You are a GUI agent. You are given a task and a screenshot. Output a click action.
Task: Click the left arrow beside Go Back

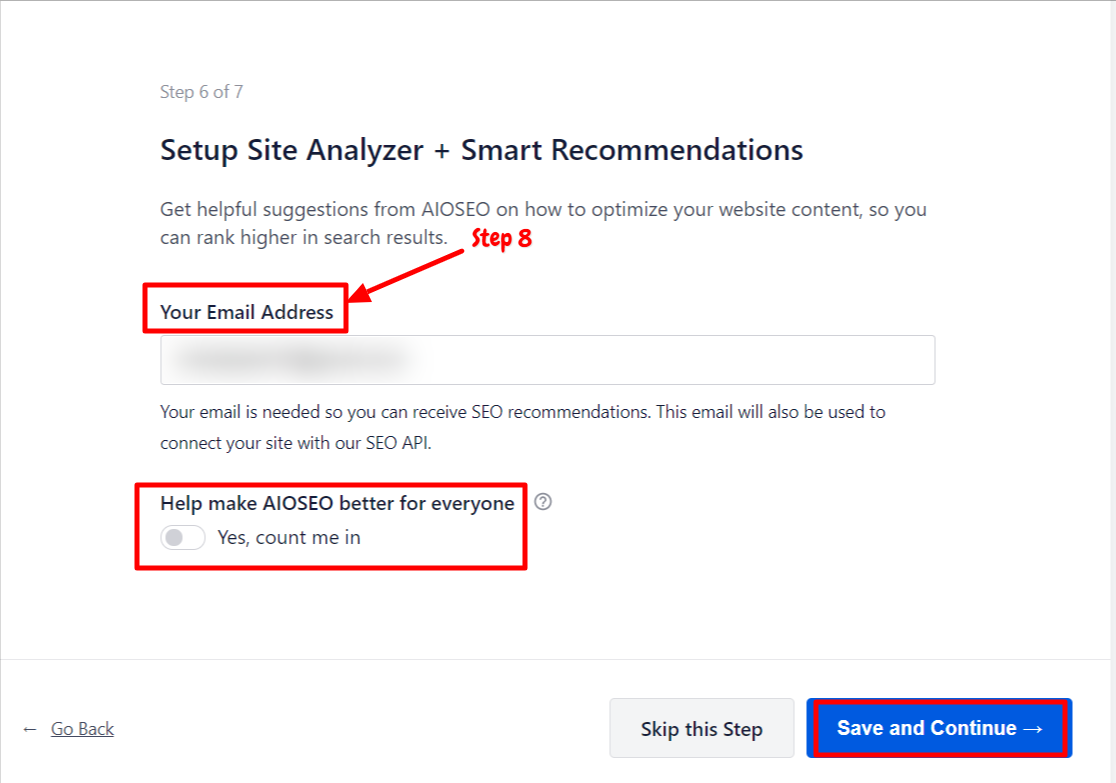pyautogui.click(x=30, y=729)
